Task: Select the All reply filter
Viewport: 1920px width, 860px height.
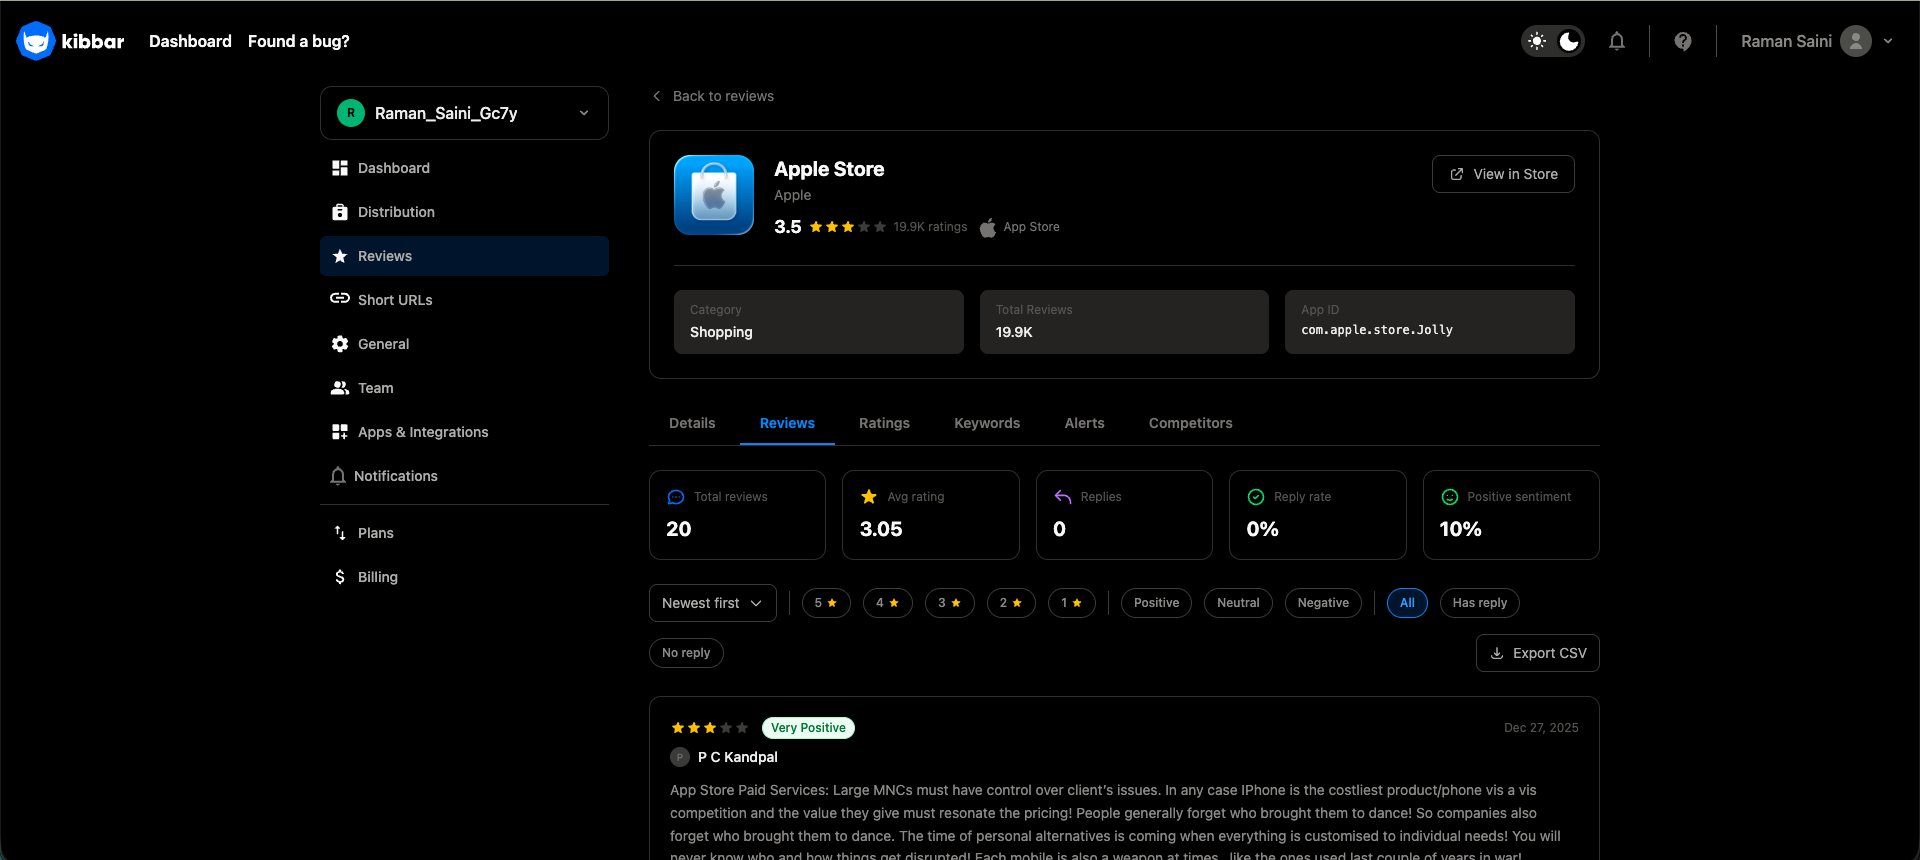Action: (1407, 603)
